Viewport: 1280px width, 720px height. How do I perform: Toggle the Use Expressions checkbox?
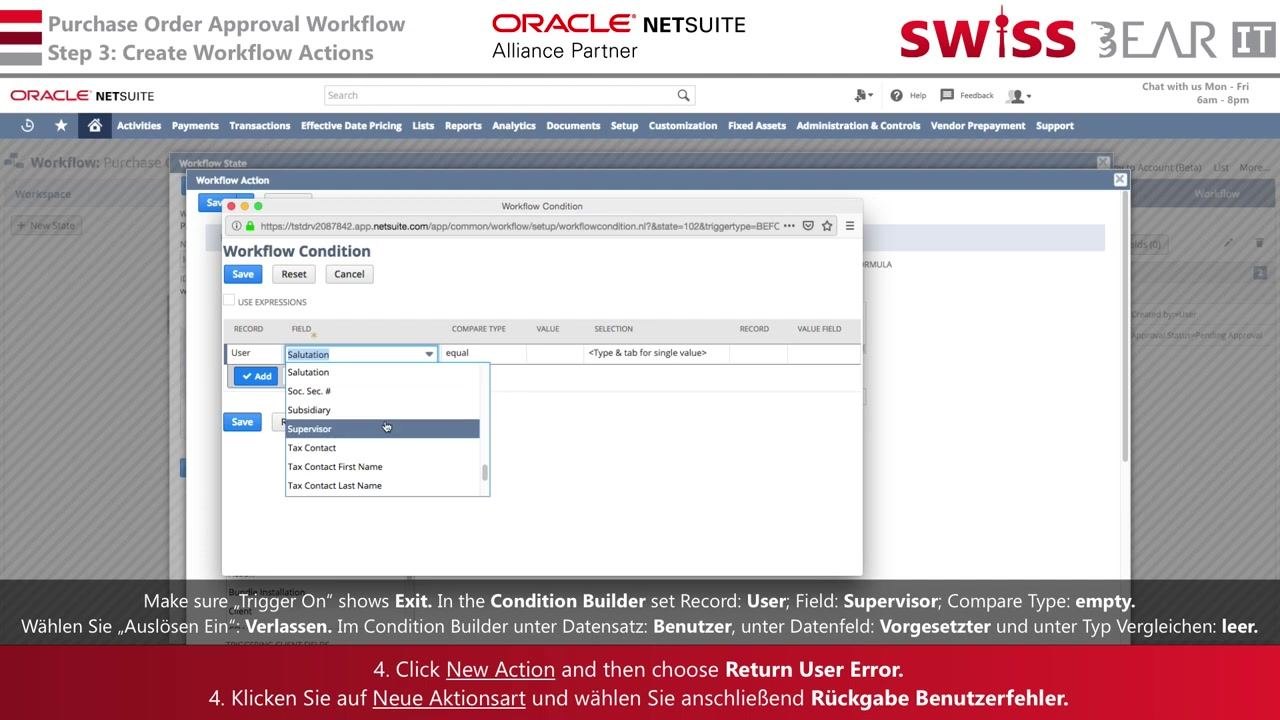[229, 300]
